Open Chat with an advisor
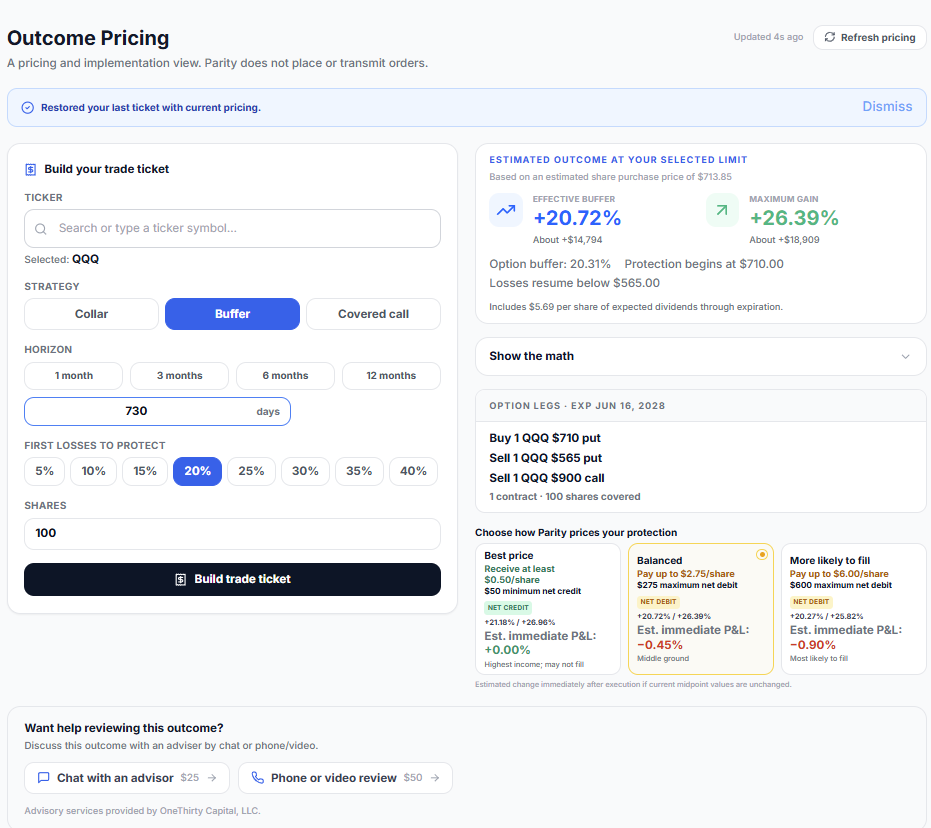 [x=127, y=778]
